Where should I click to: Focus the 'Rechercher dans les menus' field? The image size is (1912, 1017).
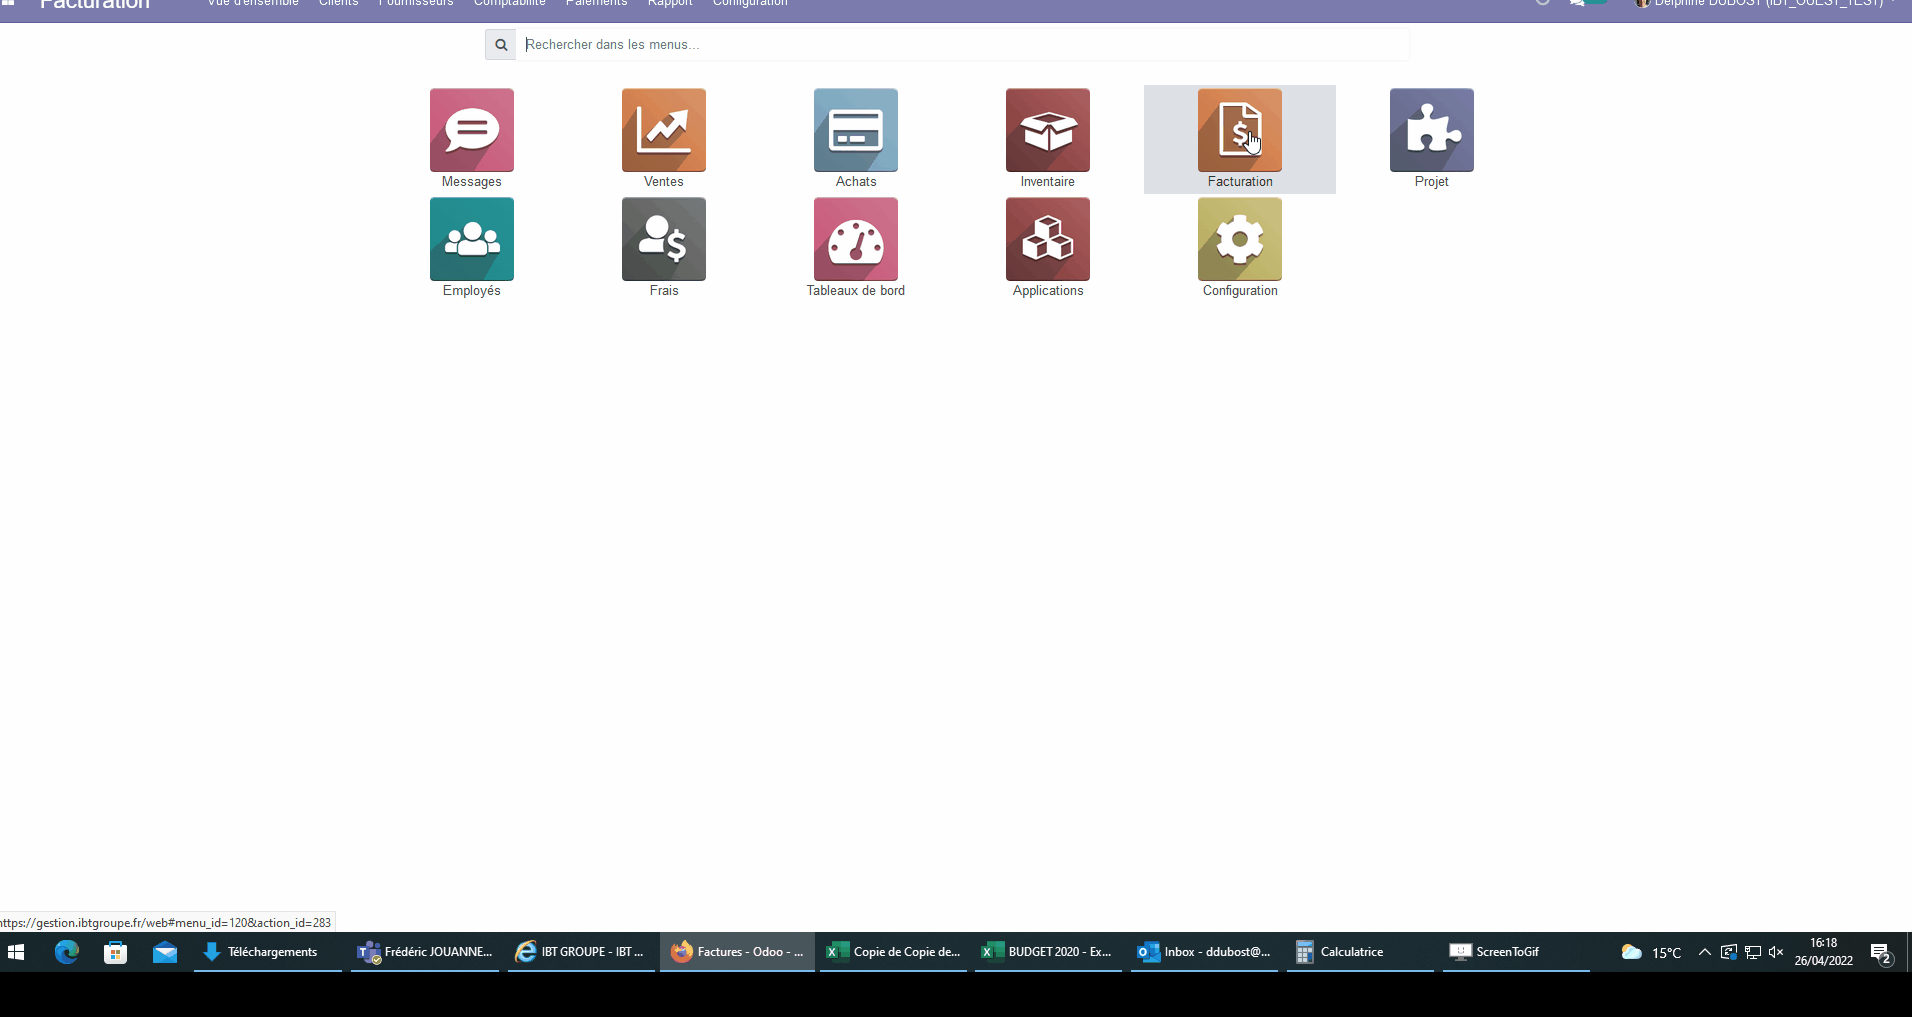pos(960,45)
